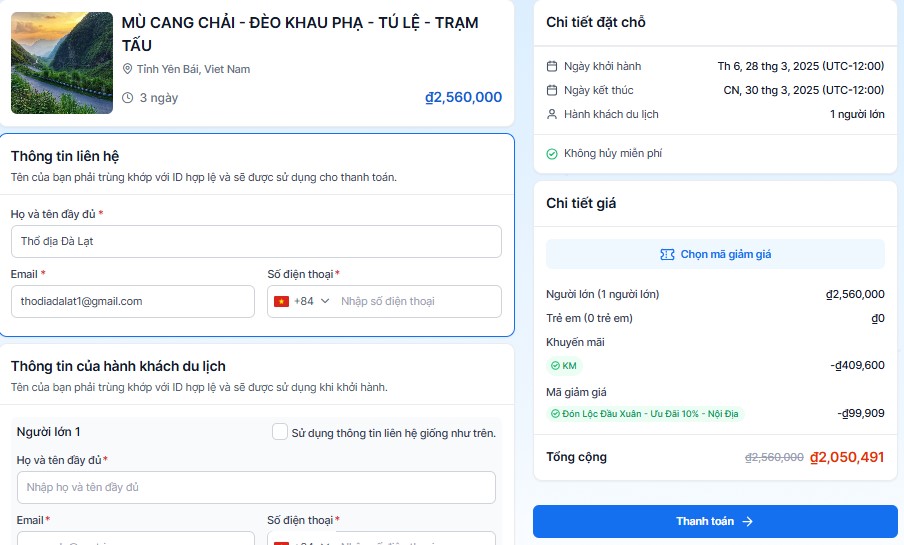The height and width of the screenshot is (545, 904).
Task: Click the KM promotion tag
Action: coord(564,366)
